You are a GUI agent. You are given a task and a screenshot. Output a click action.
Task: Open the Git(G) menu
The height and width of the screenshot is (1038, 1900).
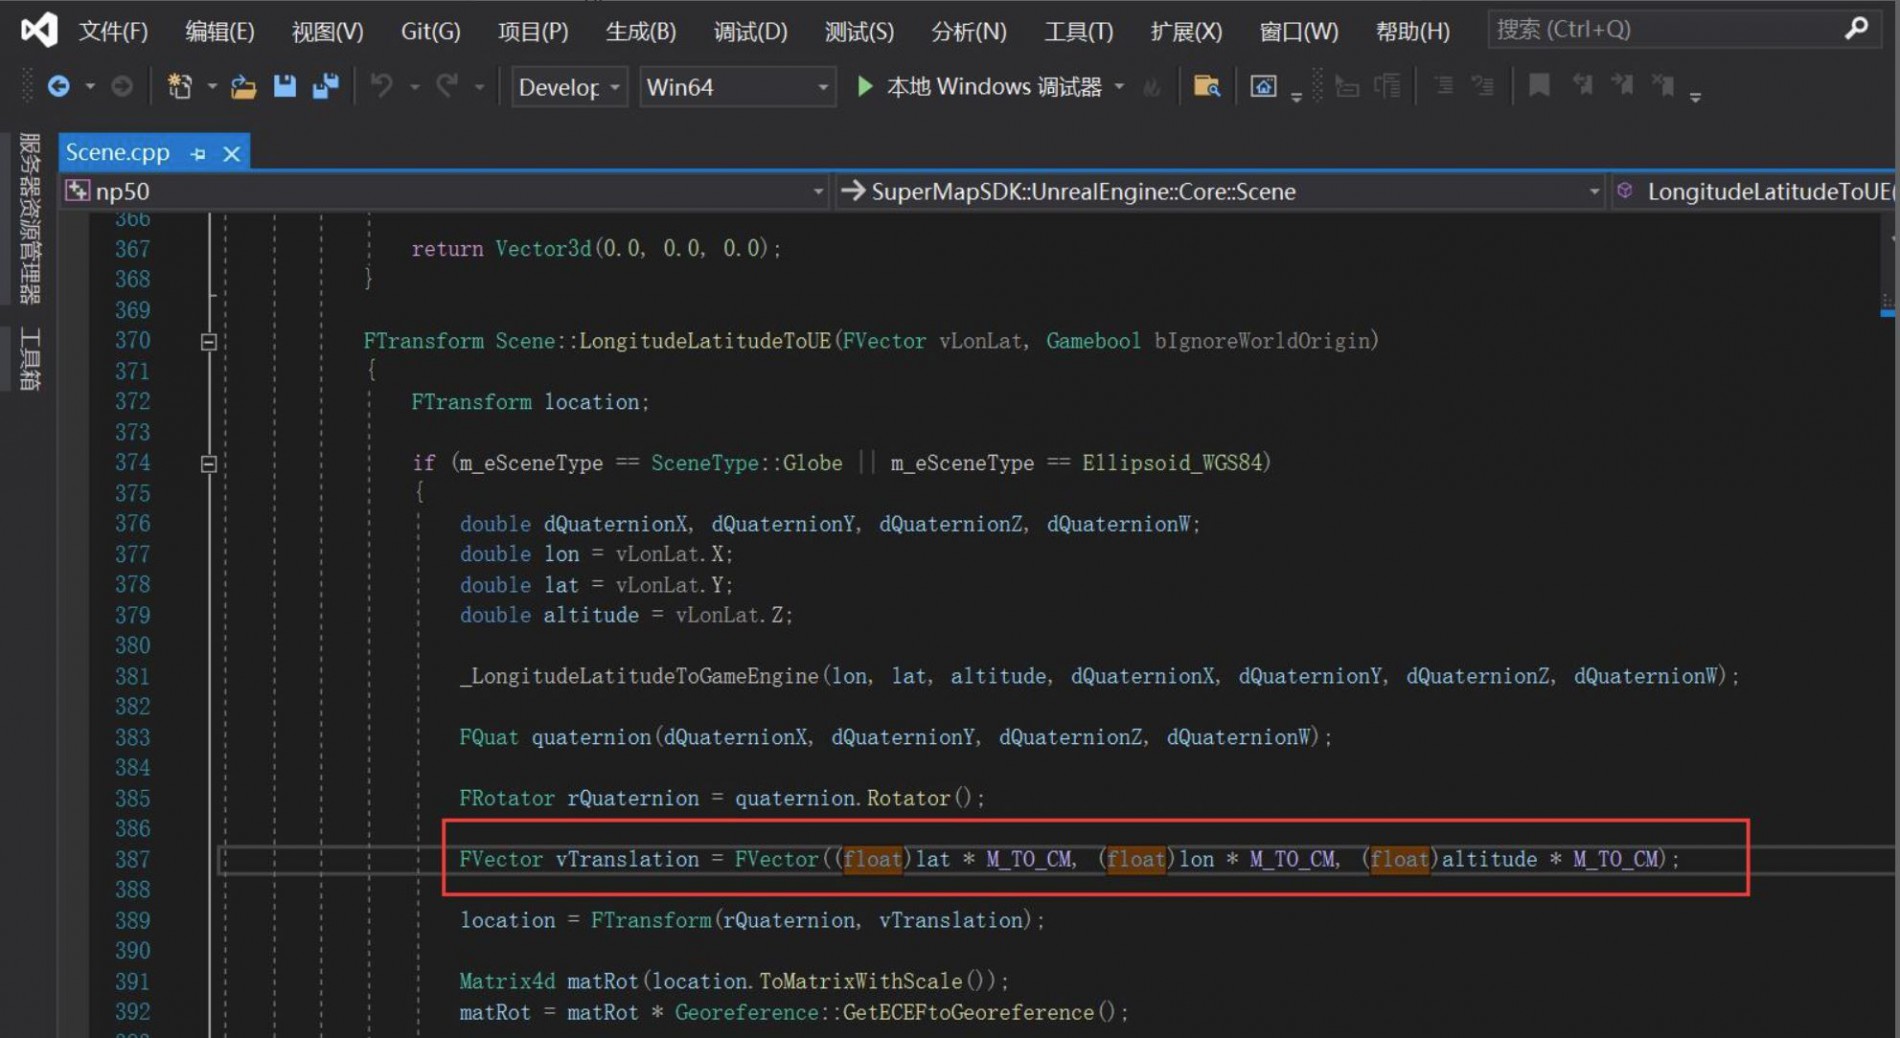(x=431, y=31)
